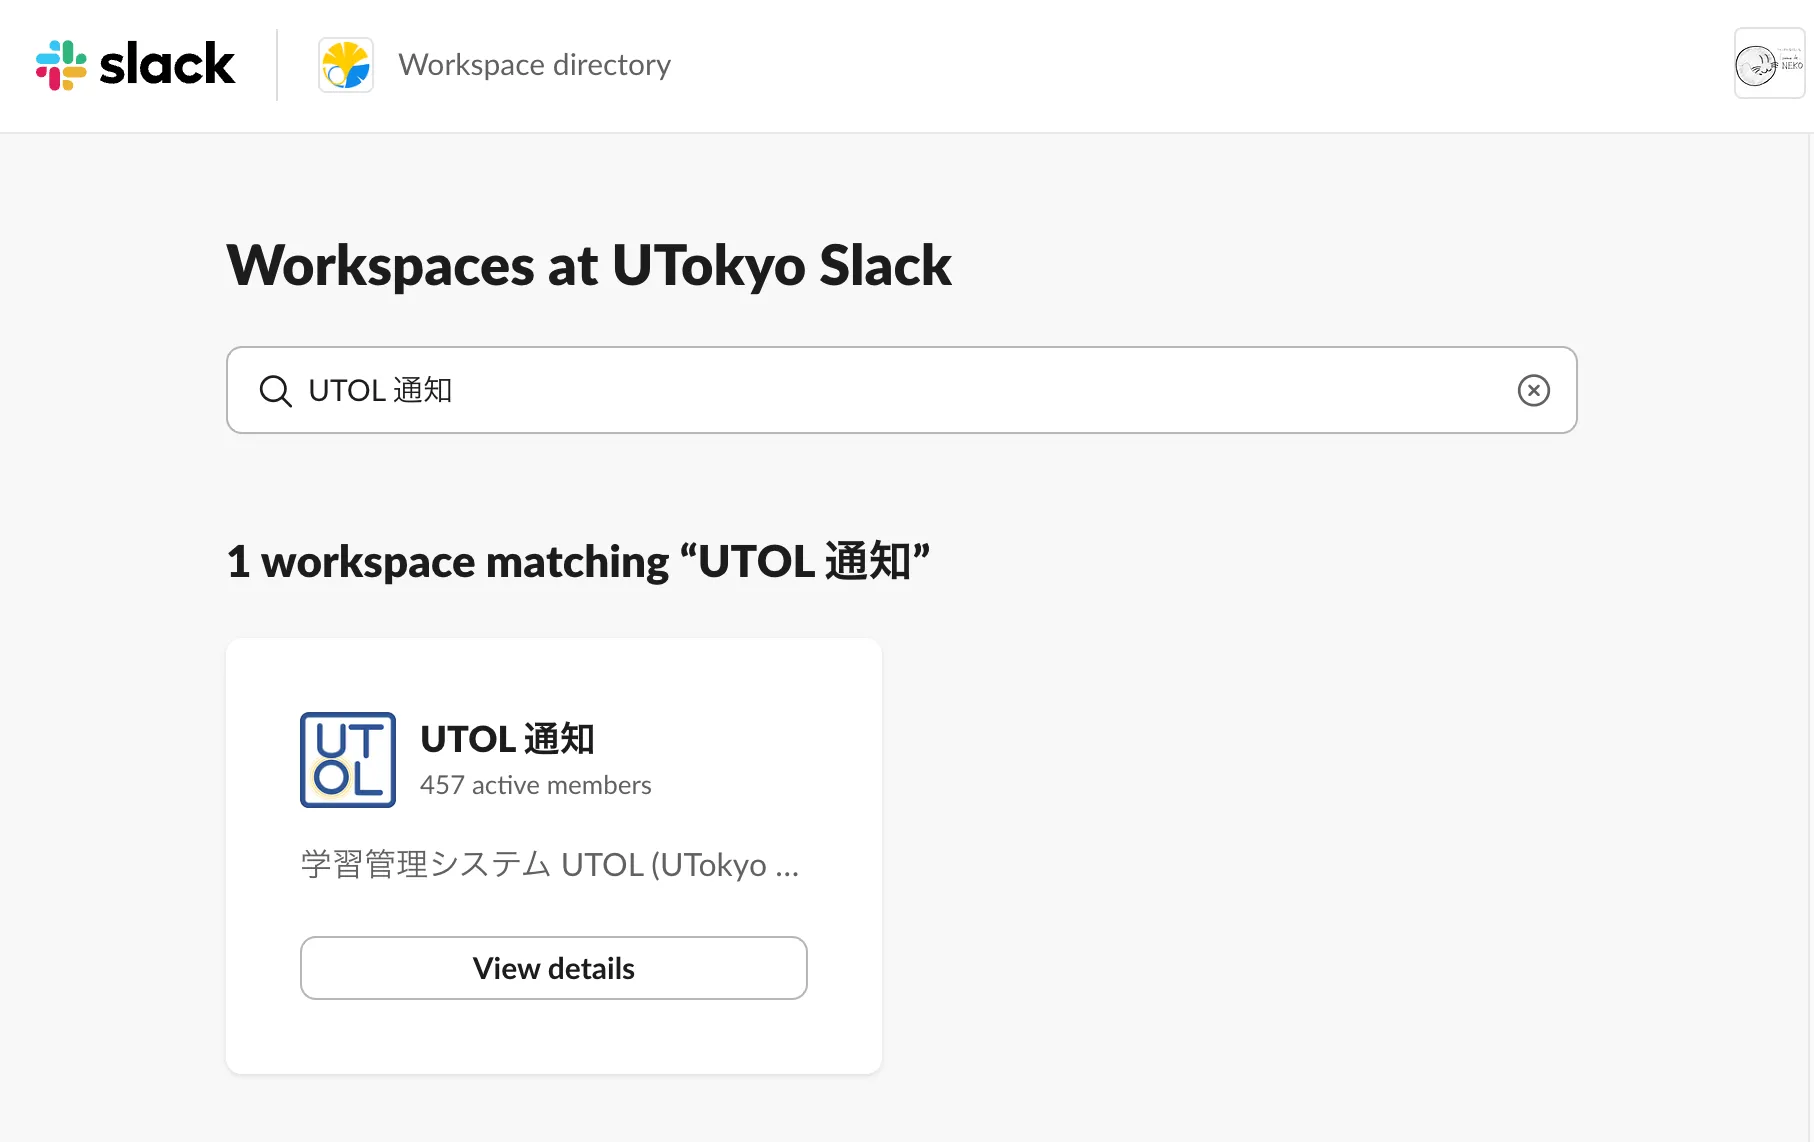Expand the truncated "学習管理システム UTOL" description
This screenshot has width=1814, height=1142.
tap(550, 864)
